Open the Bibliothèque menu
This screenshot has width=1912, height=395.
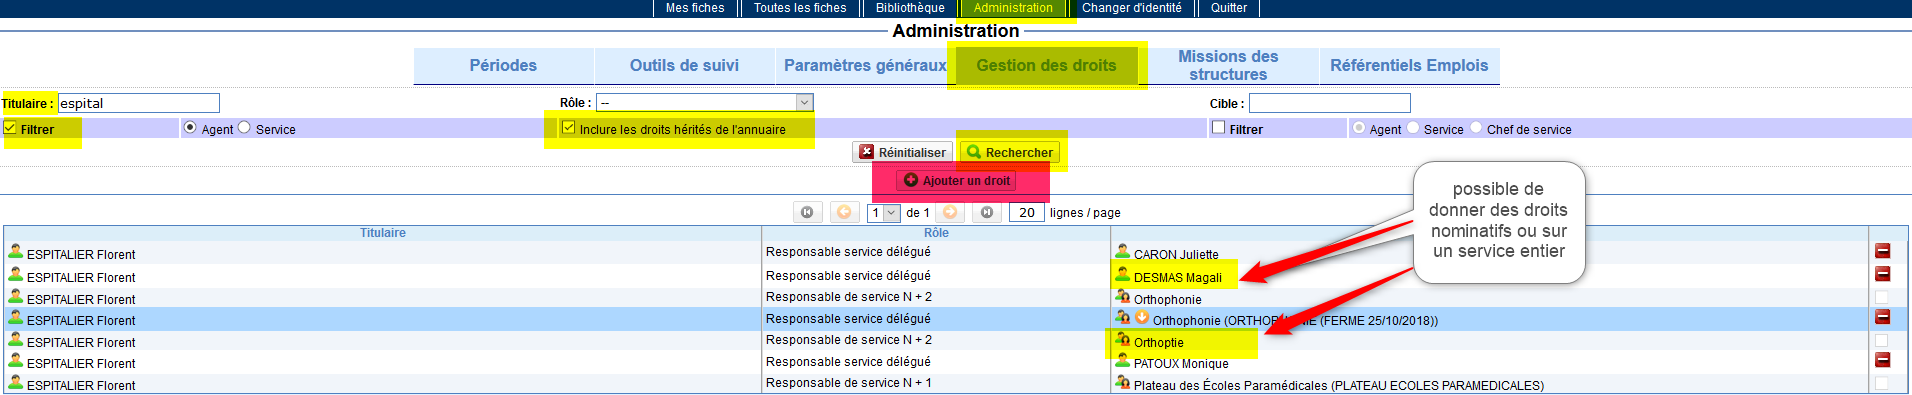[910, 8]
